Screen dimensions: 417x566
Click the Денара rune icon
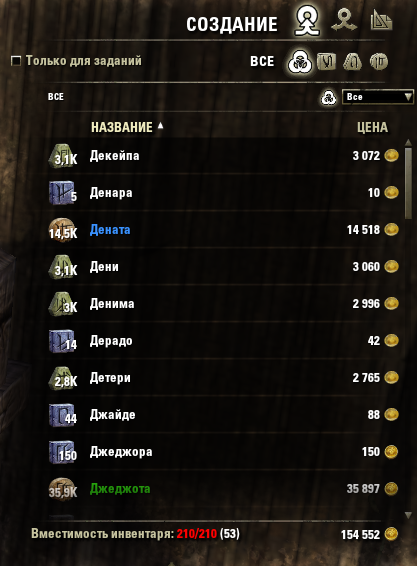point(62,193)
